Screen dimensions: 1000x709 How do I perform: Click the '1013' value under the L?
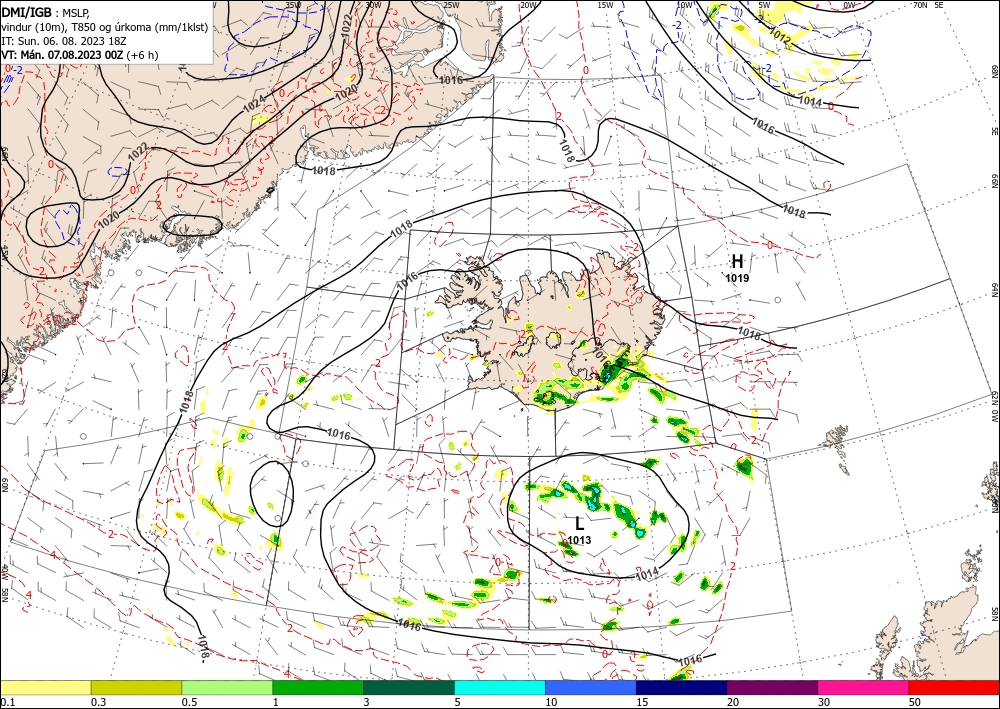579,540
